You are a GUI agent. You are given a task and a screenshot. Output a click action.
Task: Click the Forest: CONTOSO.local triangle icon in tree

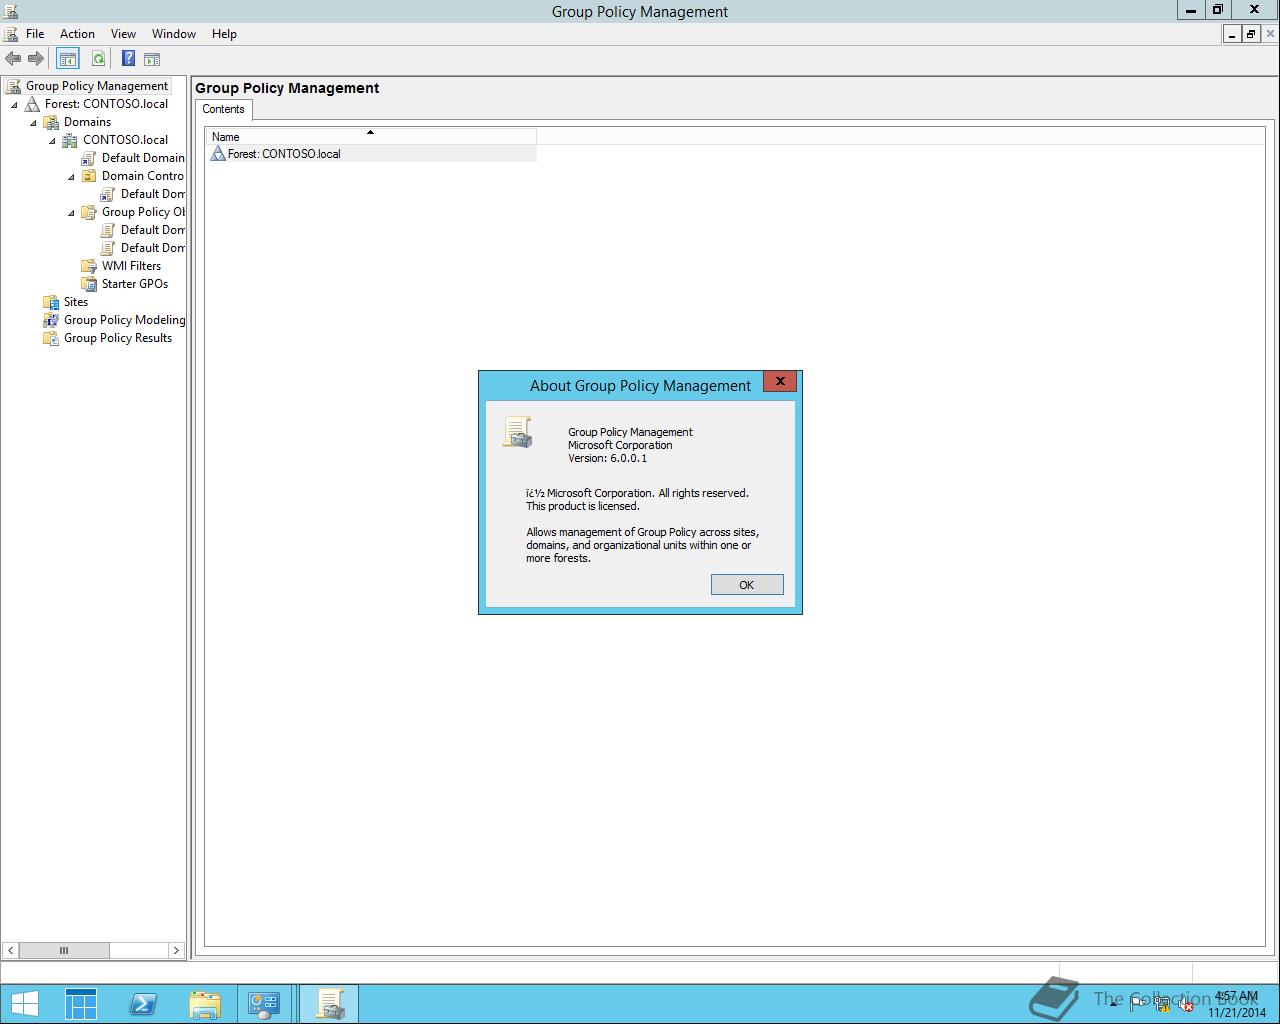pos(33,104)
